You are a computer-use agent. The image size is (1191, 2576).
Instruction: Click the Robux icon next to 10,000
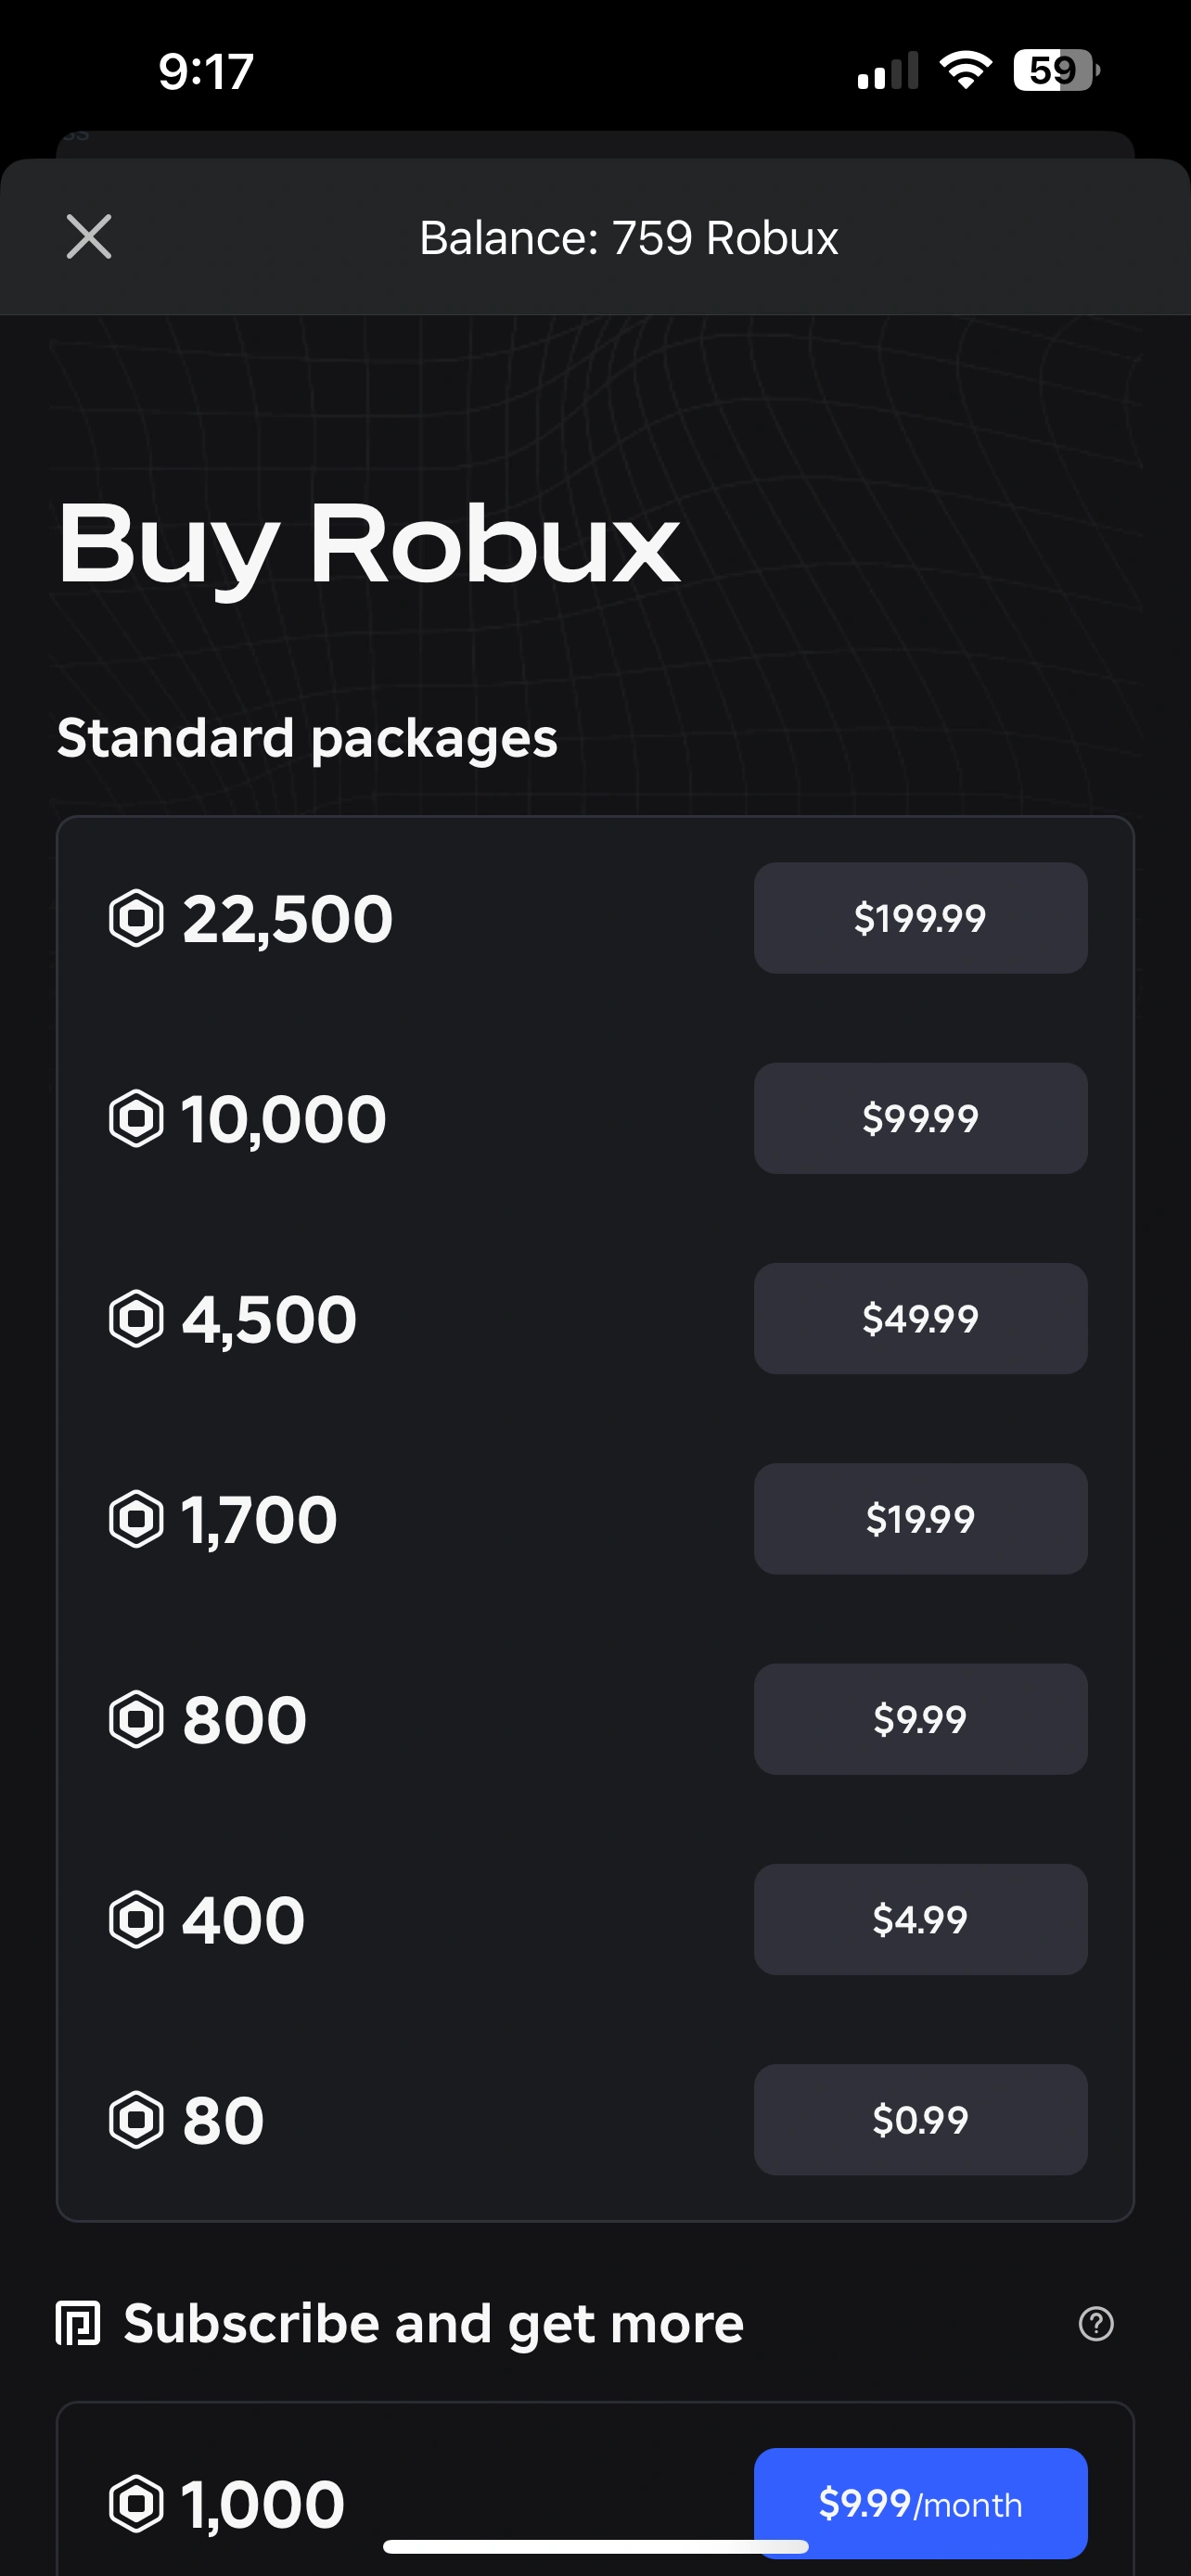(136, 1118)
